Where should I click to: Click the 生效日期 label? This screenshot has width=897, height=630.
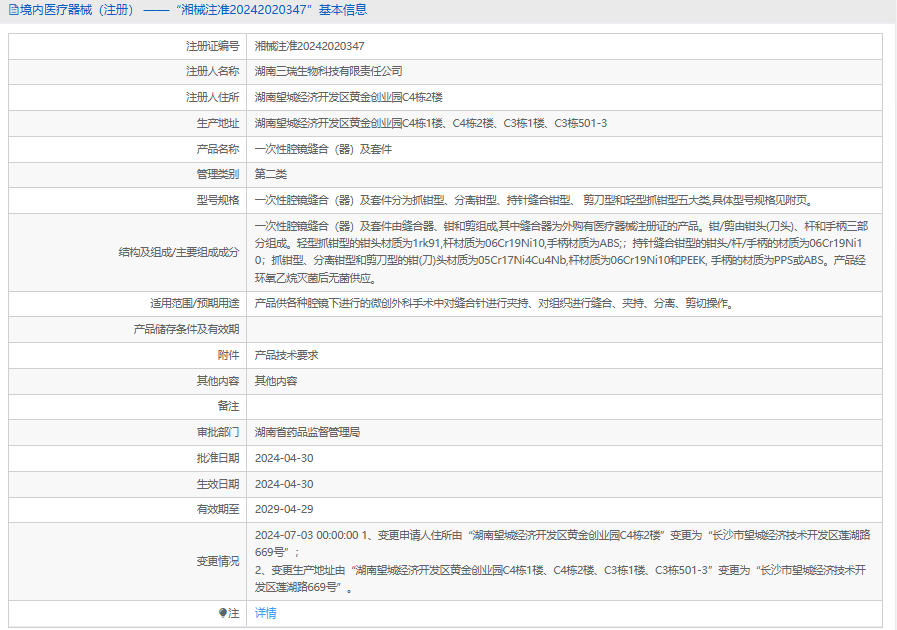(x=218, y=484)
